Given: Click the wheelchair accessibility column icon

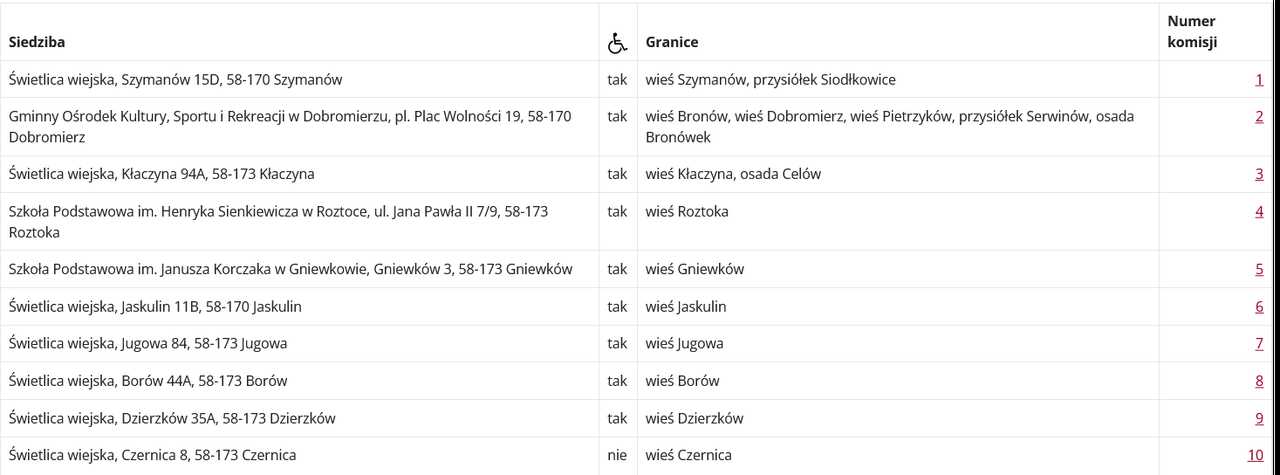Looking at the screenshot, I should point(617,43).
